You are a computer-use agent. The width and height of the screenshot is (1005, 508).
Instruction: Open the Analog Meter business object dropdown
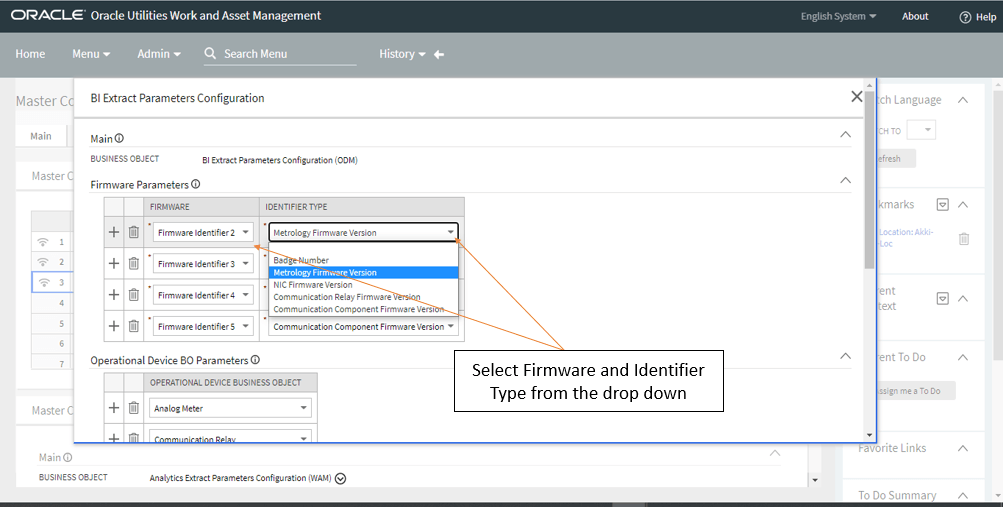coord(231,408)
